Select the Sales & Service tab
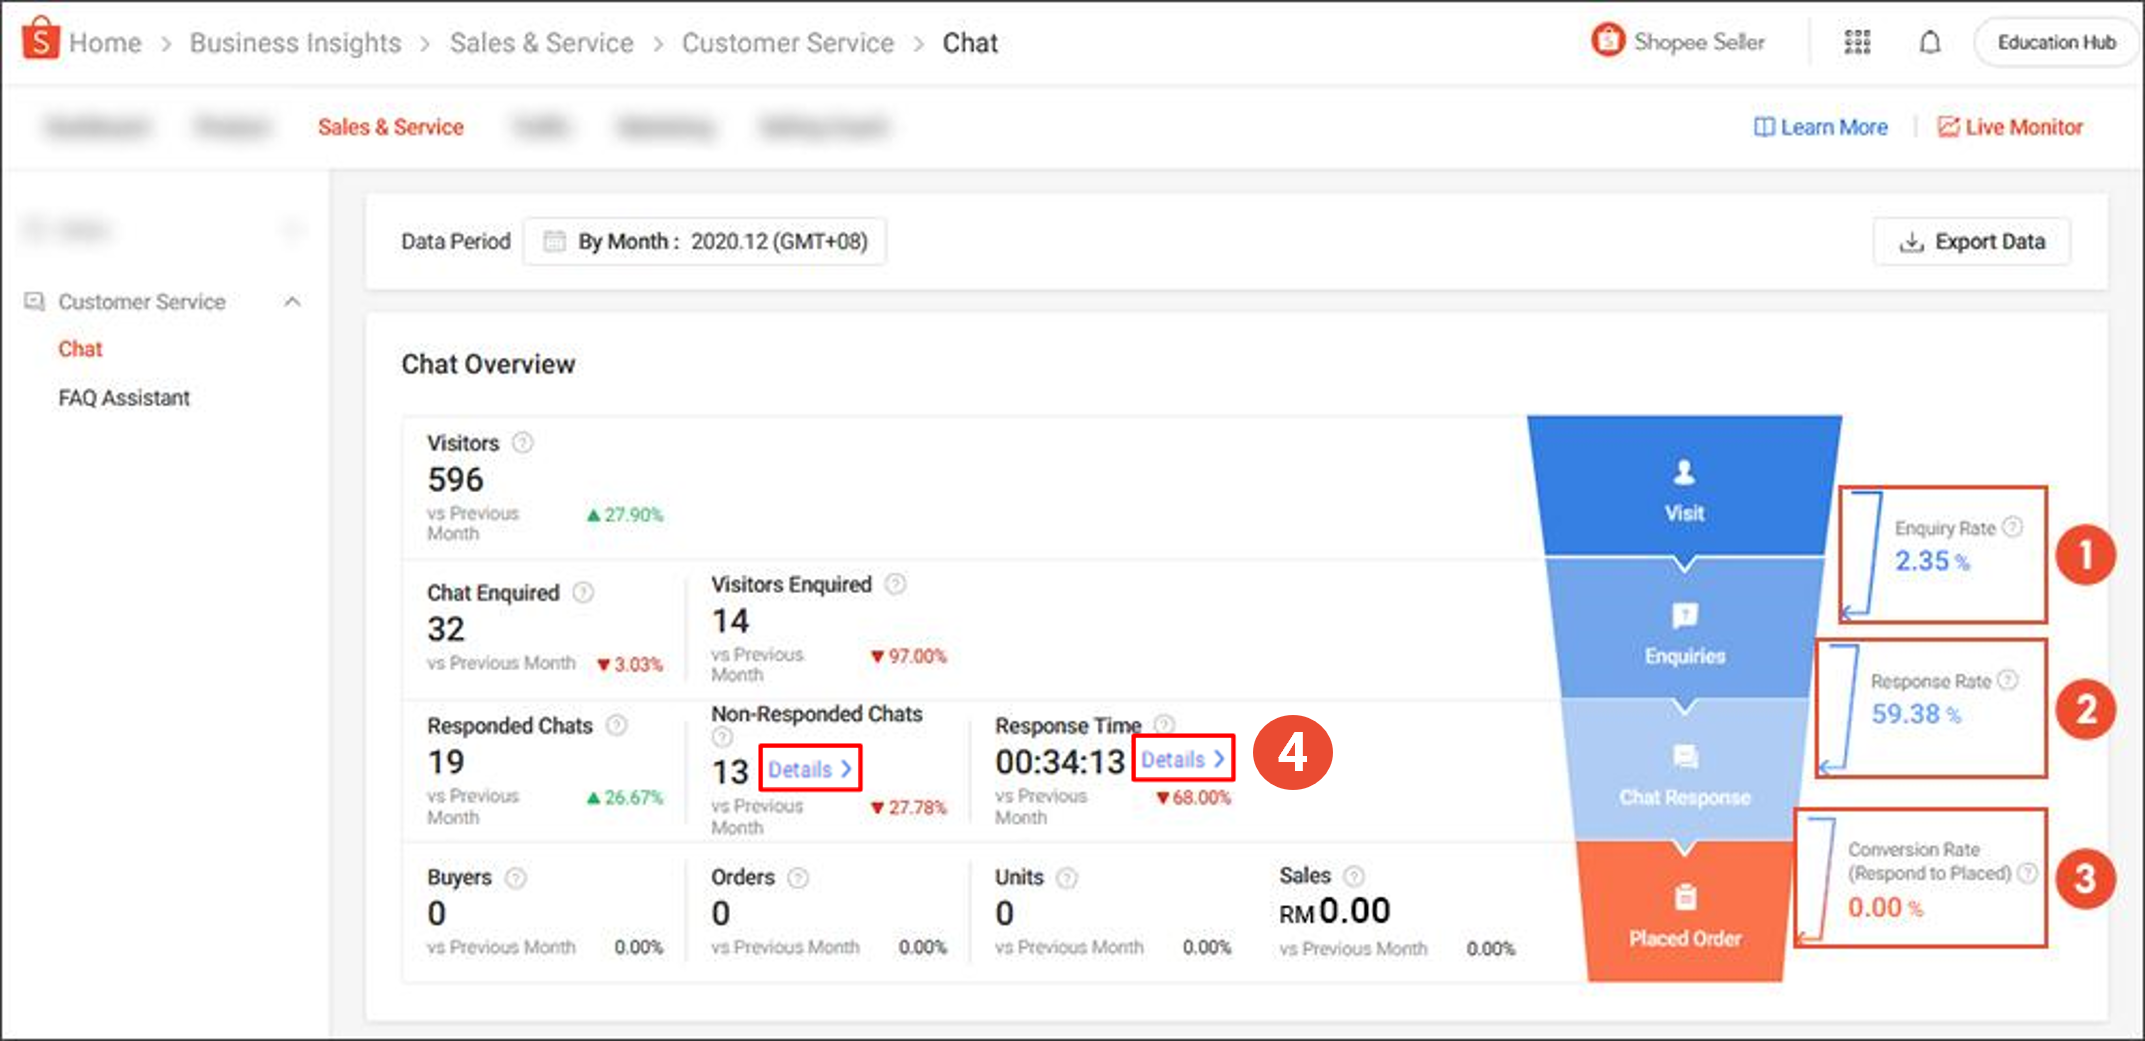This screenshot has height=1041, width=2145. pos(390,127)
